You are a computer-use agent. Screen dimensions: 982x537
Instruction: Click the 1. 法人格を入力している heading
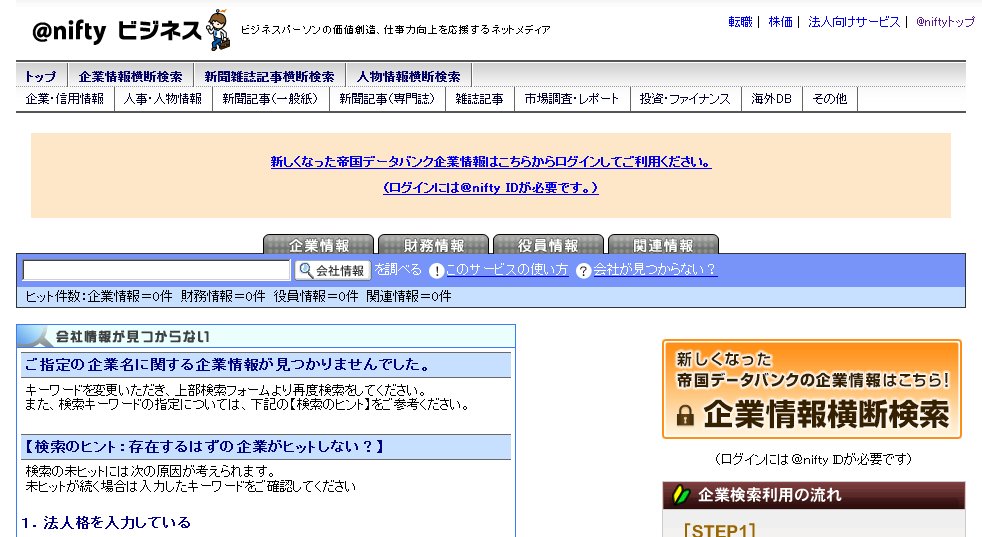(x=106, y=522)
